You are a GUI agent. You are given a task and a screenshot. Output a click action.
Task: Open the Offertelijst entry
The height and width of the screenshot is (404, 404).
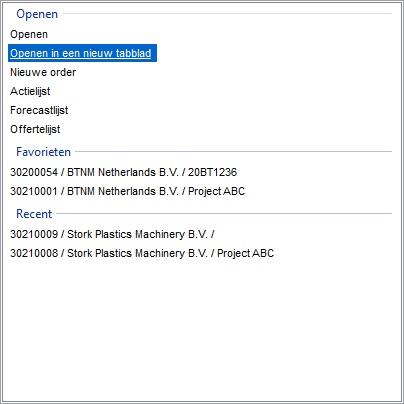tap(35, 129)
